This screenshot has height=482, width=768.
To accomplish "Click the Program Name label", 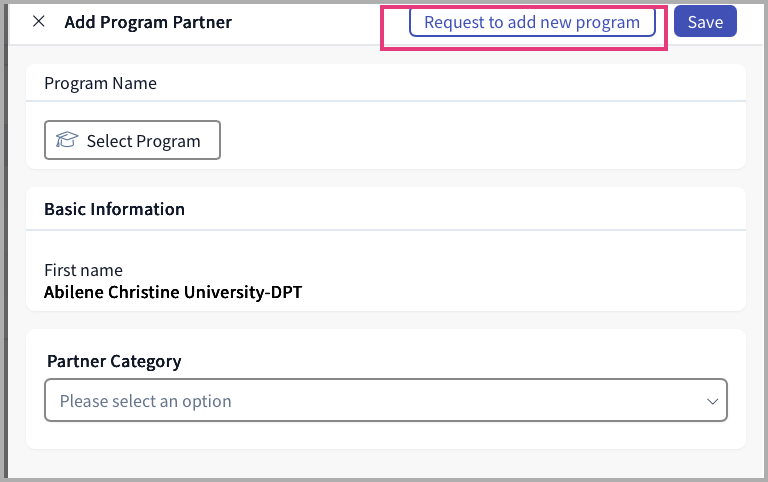I will click(x=100, y=83).
